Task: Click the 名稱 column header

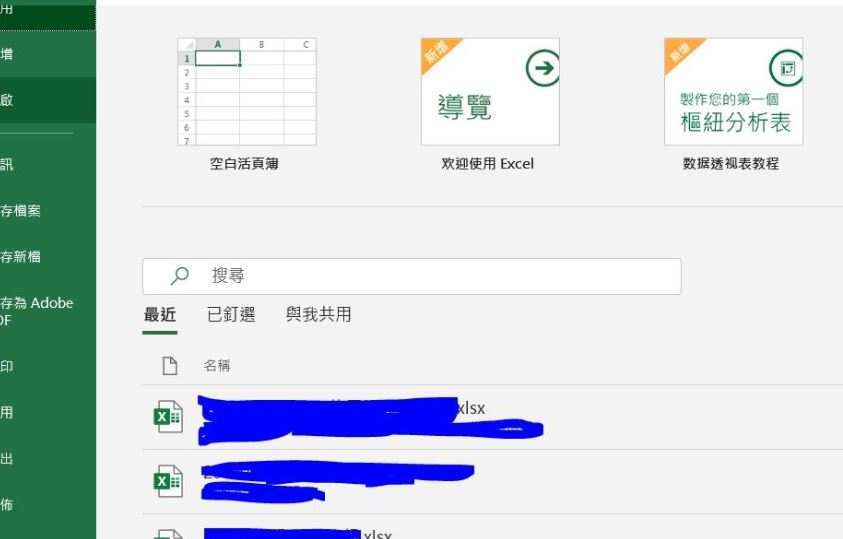Action: [x=217, y=366]
